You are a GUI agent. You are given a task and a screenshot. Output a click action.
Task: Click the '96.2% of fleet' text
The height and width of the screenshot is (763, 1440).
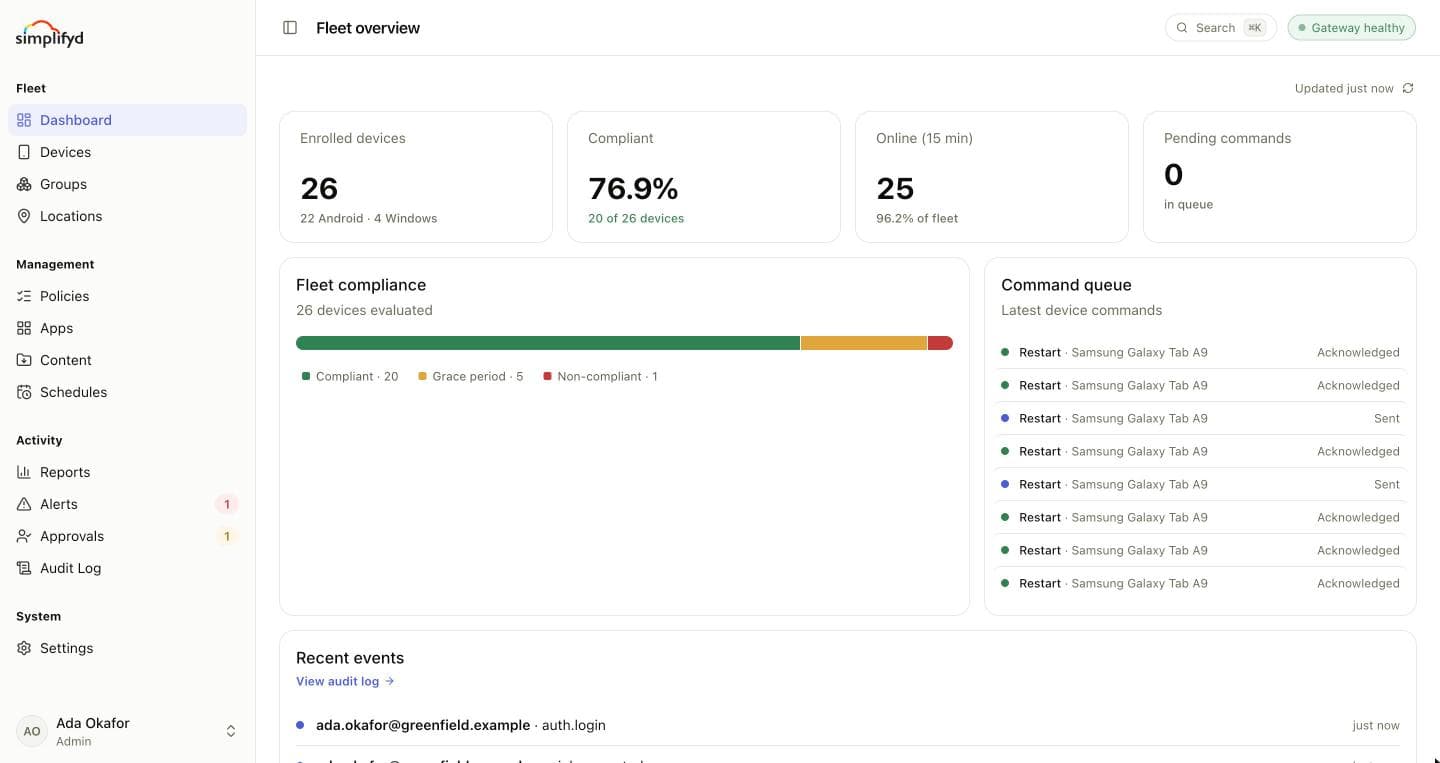click(x=917, y=218)
